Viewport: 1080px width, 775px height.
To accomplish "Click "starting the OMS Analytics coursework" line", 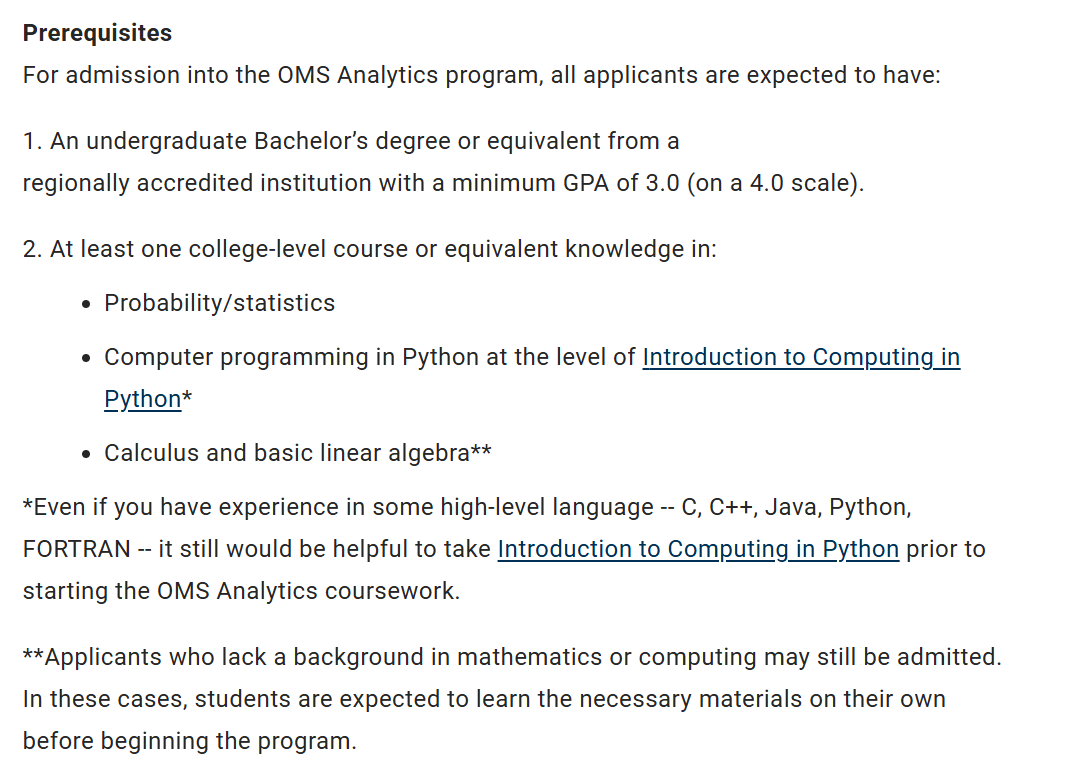I will 241,591.
